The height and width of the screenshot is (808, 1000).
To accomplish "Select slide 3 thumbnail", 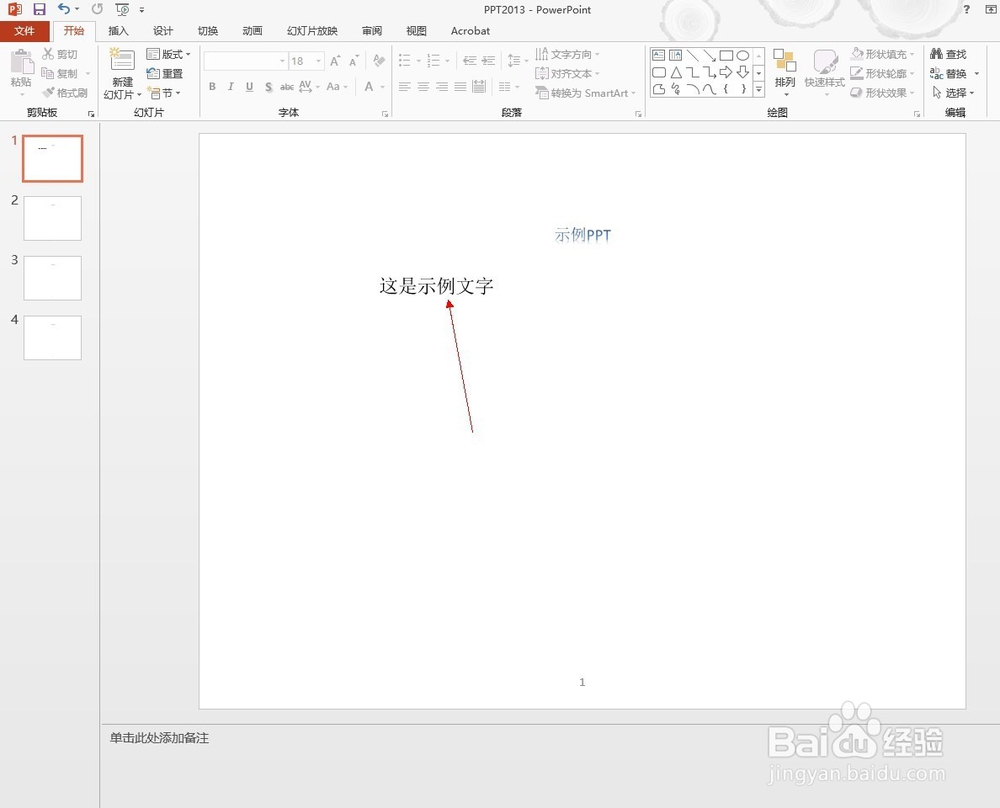I will 52,277.
